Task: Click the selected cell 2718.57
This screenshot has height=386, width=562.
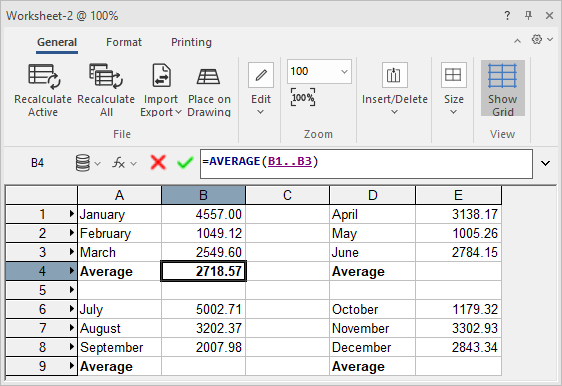Action: (x=204, y=271)
